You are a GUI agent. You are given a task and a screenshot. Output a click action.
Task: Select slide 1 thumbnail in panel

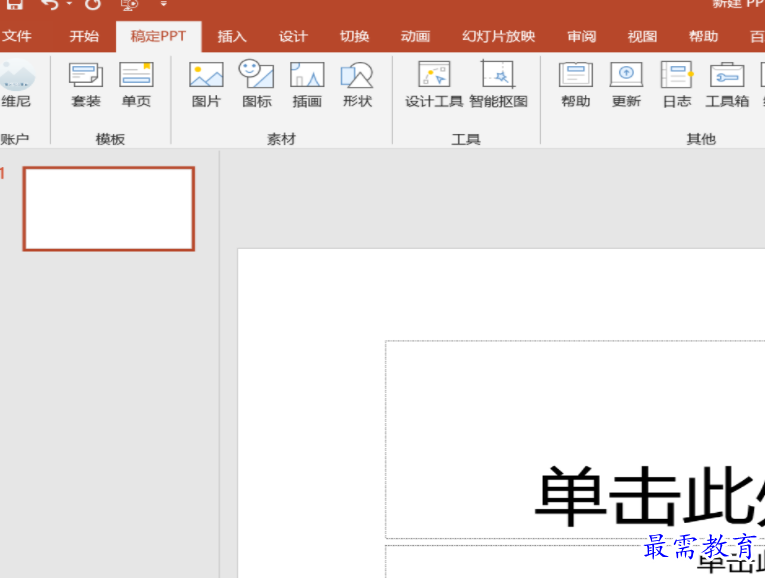point(108,209)
